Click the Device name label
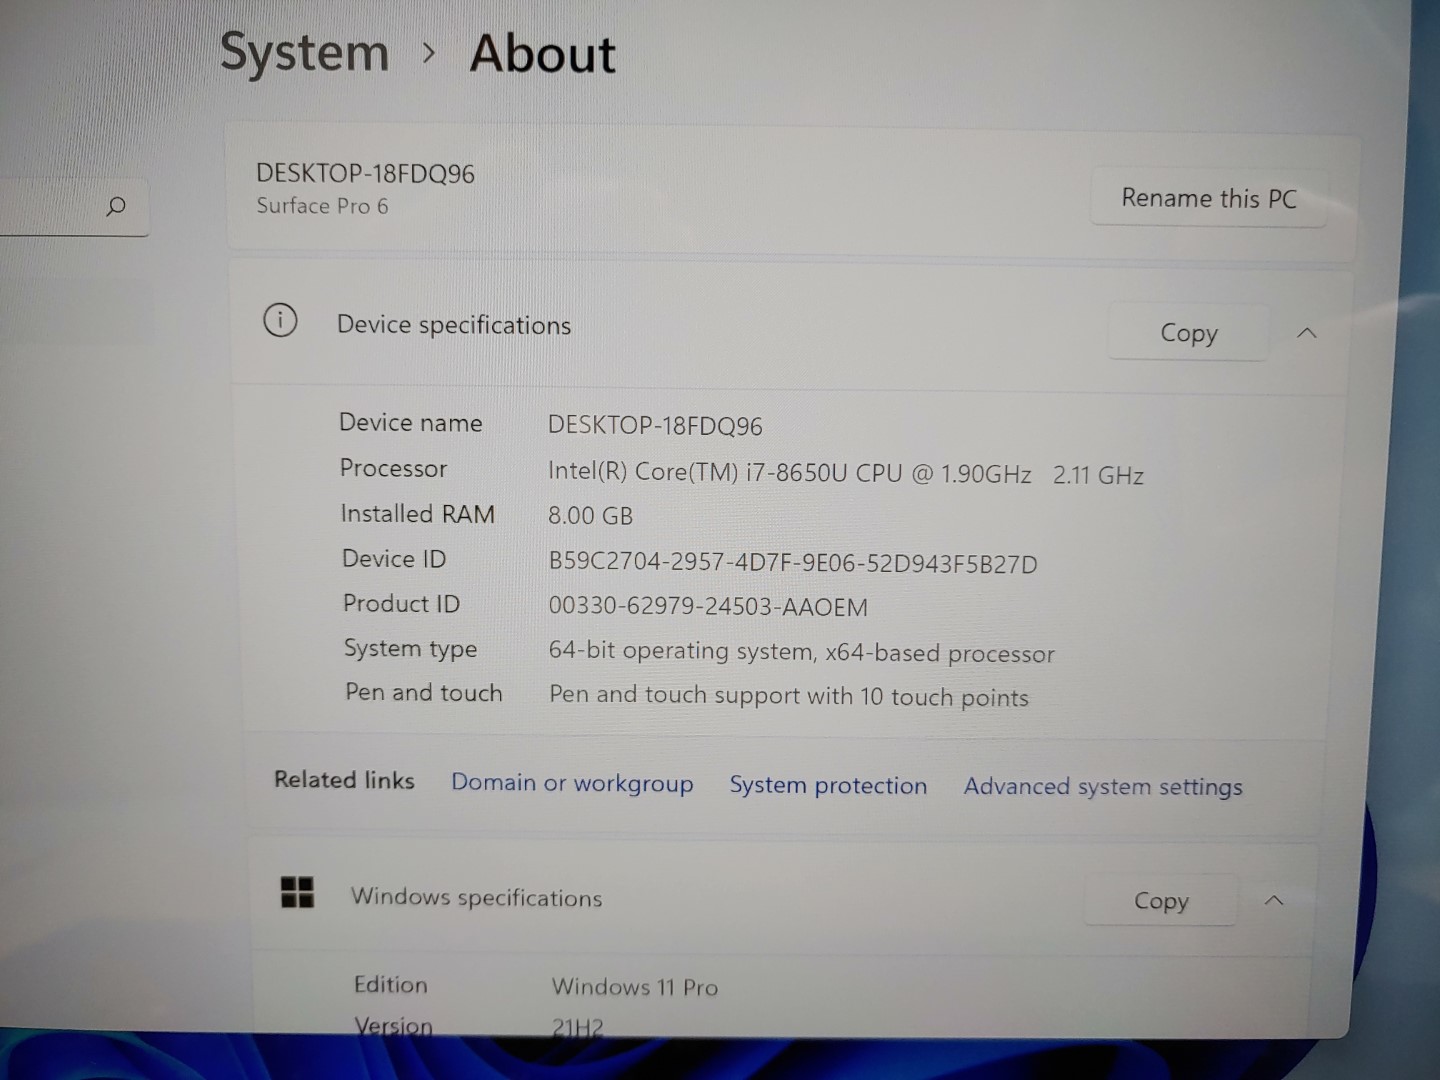1440x1080 pixels. 410,422
